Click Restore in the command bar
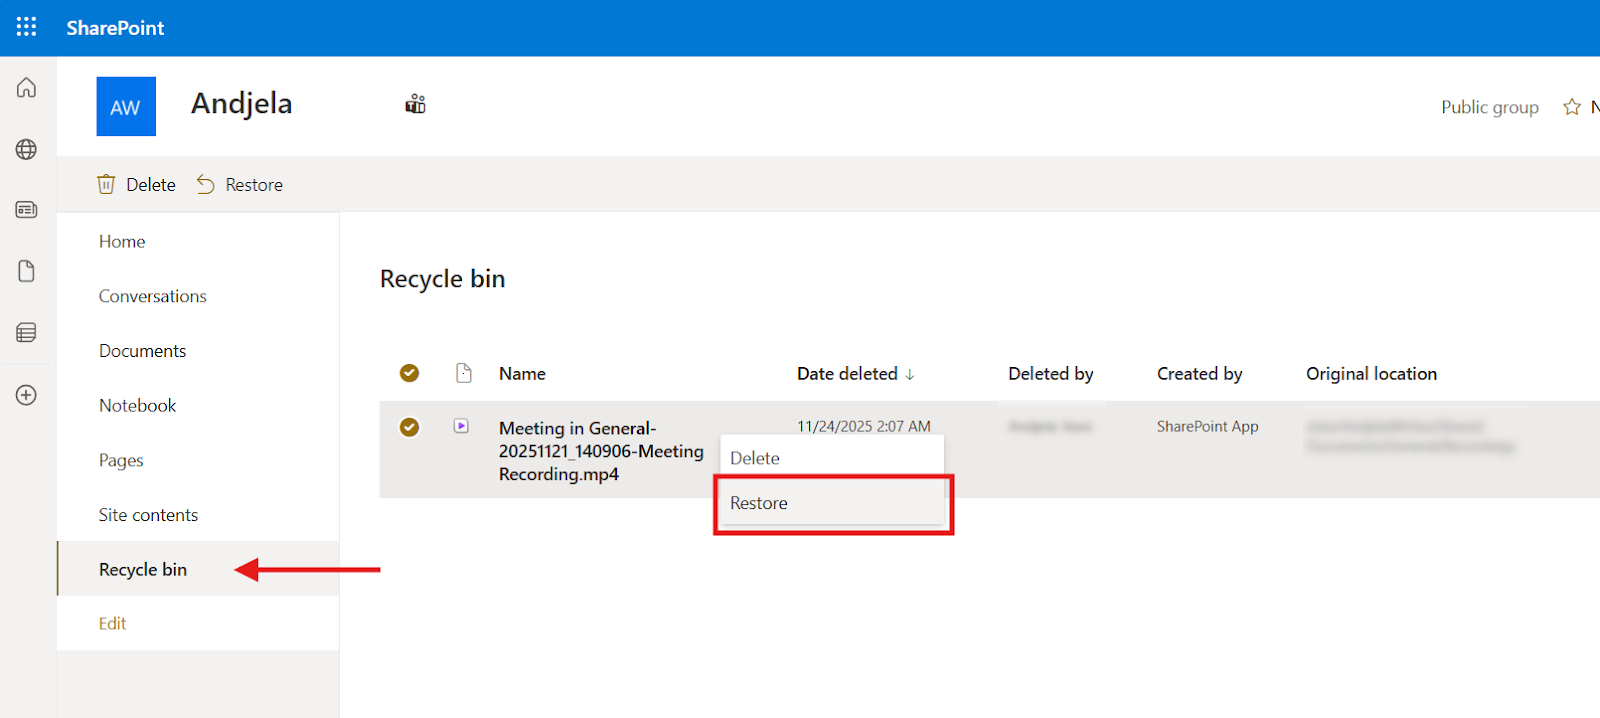The height and width of the screenshot is (718, 1600). coord(240,185)
